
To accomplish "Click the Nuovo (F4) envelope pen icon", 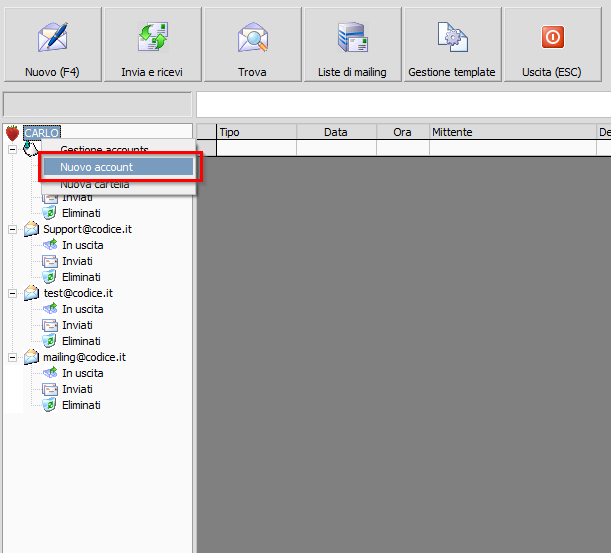I will pos(52,37).
